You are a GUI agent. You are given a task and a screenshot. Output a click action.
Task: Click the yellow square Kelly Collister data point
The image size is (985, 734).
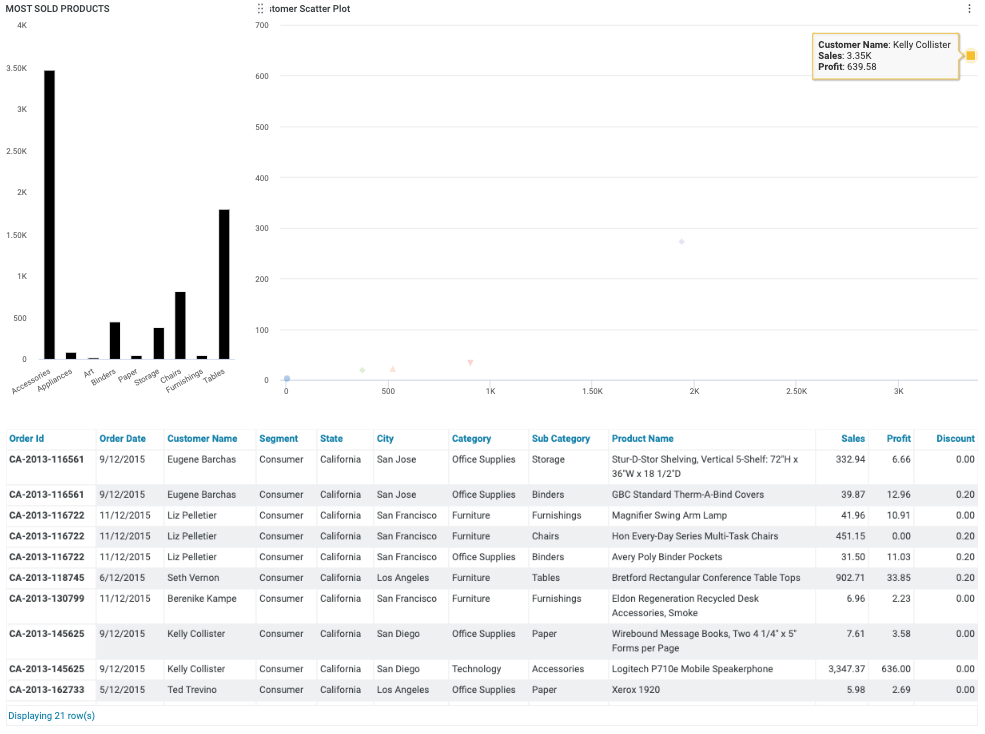click(970, 56)
